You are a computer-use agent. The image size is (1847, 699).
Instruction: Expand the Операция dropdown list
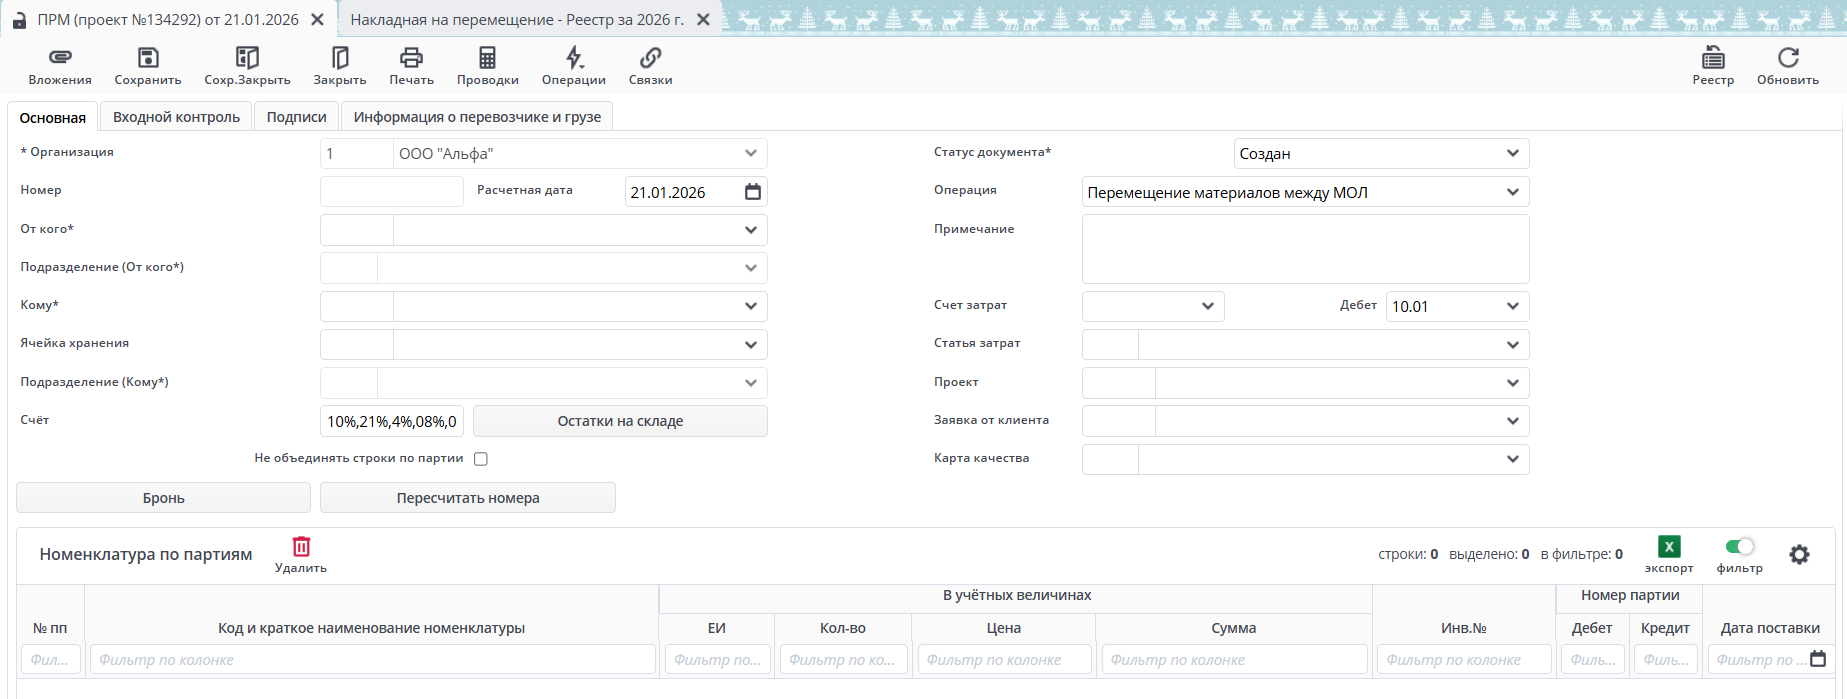tap(1512, 192)
